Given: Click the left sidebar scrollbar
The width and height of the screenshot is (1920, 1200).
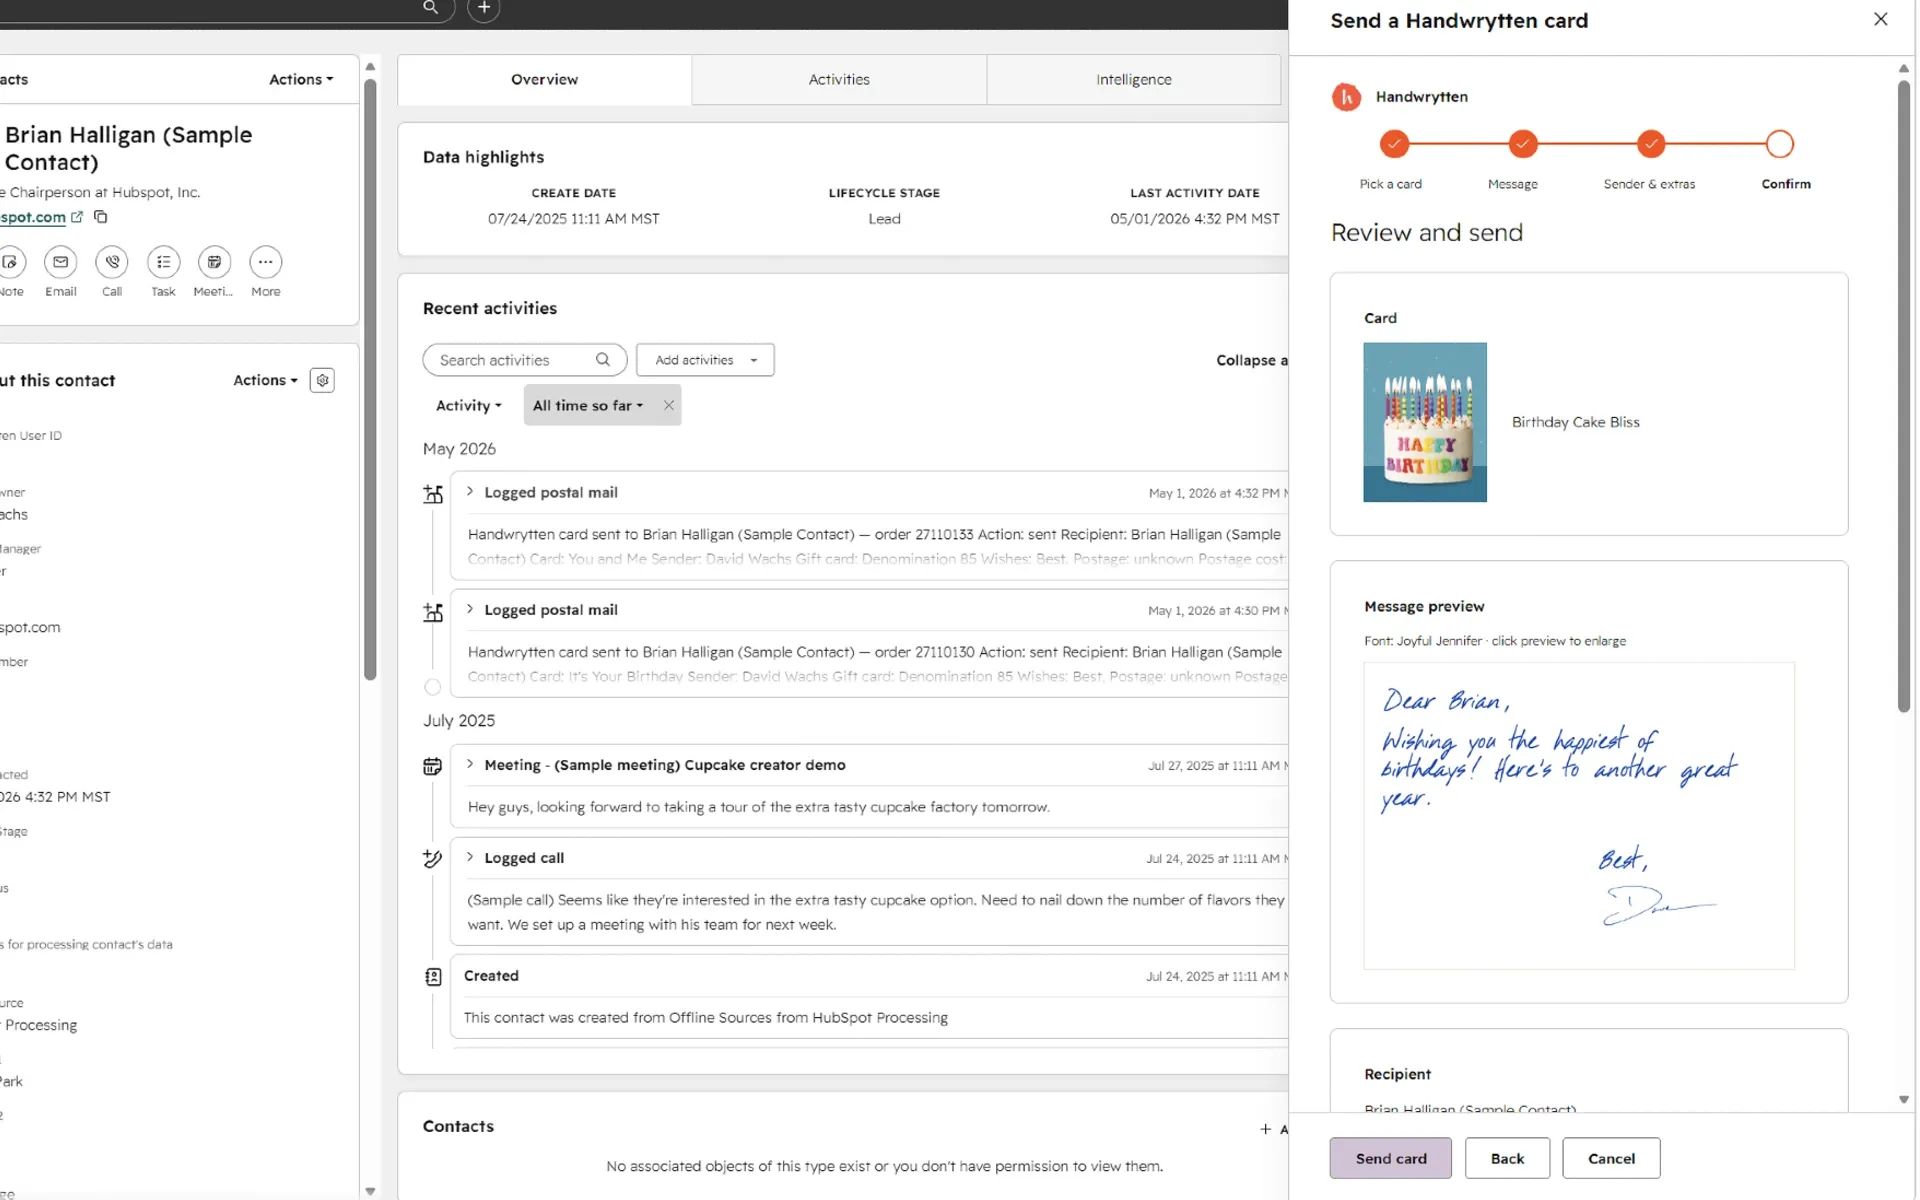Looking at the screenshot, I should pyautogui.click(x=370, y=380).
